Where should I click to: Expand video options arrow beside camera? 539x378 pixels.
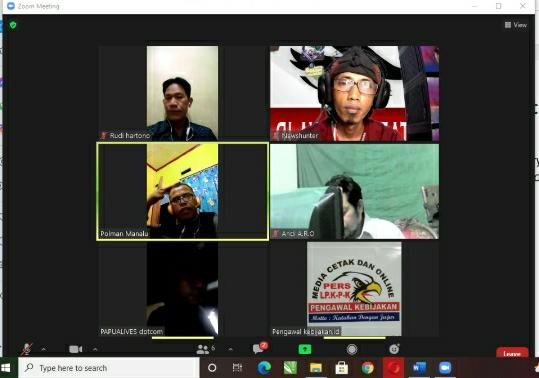coord(95,349)
